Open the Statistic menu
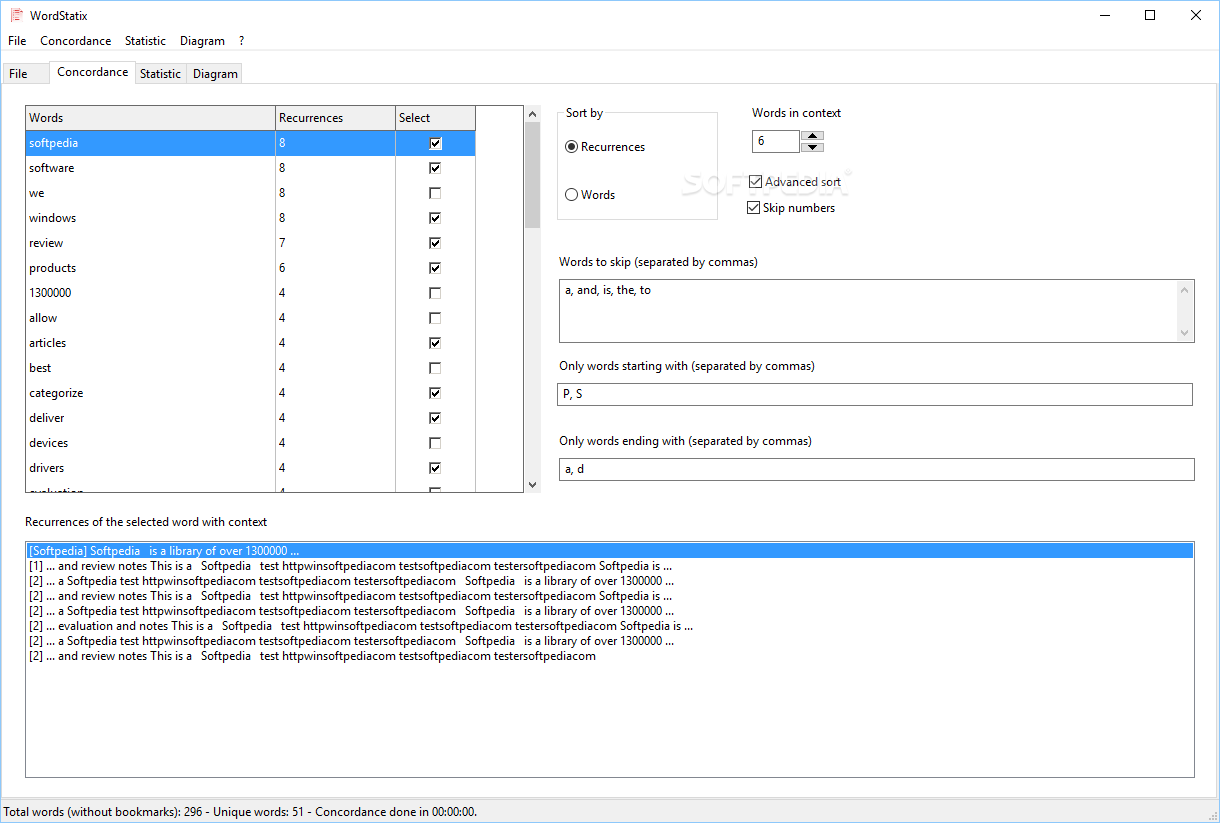Viewport: 1220px width, 823px height. [x=145, y=41]
